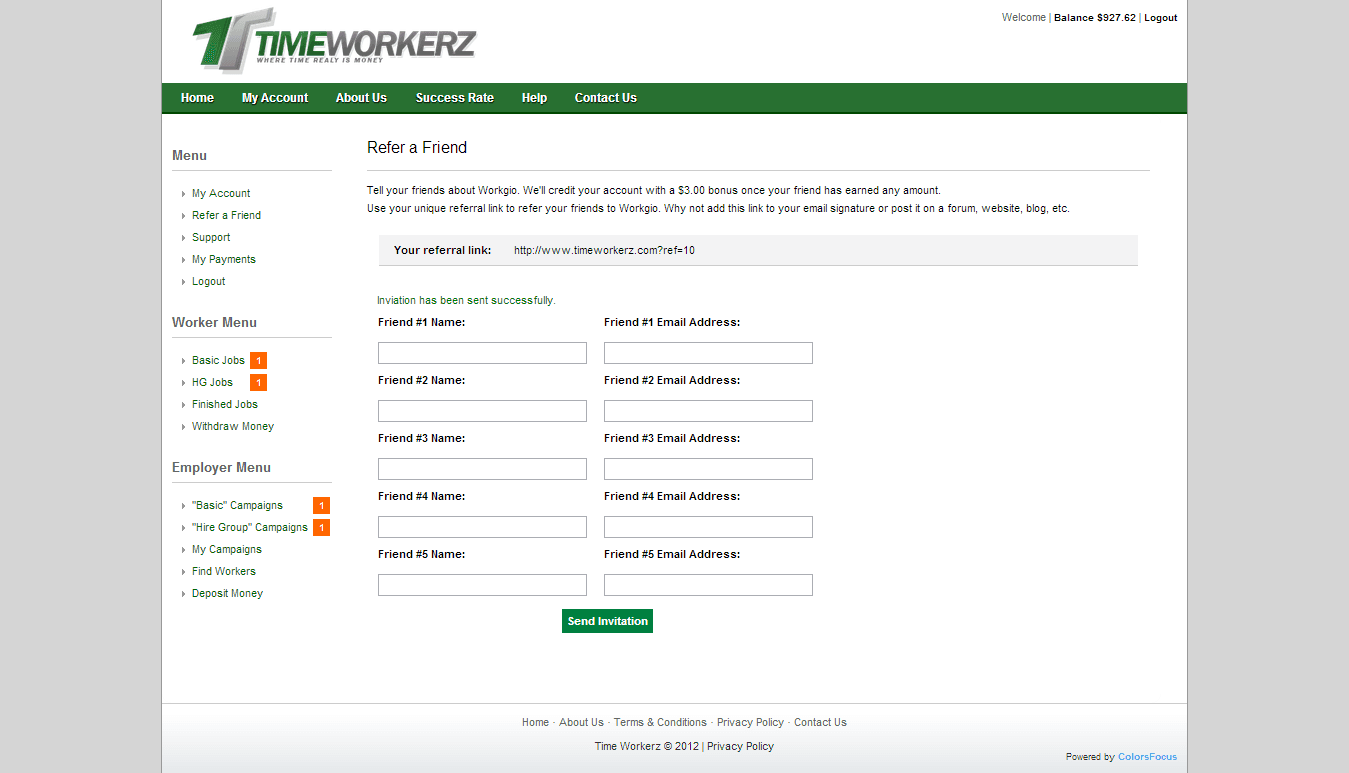This screenshot has height=773, width=1349.
Task: Focus the Friend #5 Email Address field
Action: 708,585
